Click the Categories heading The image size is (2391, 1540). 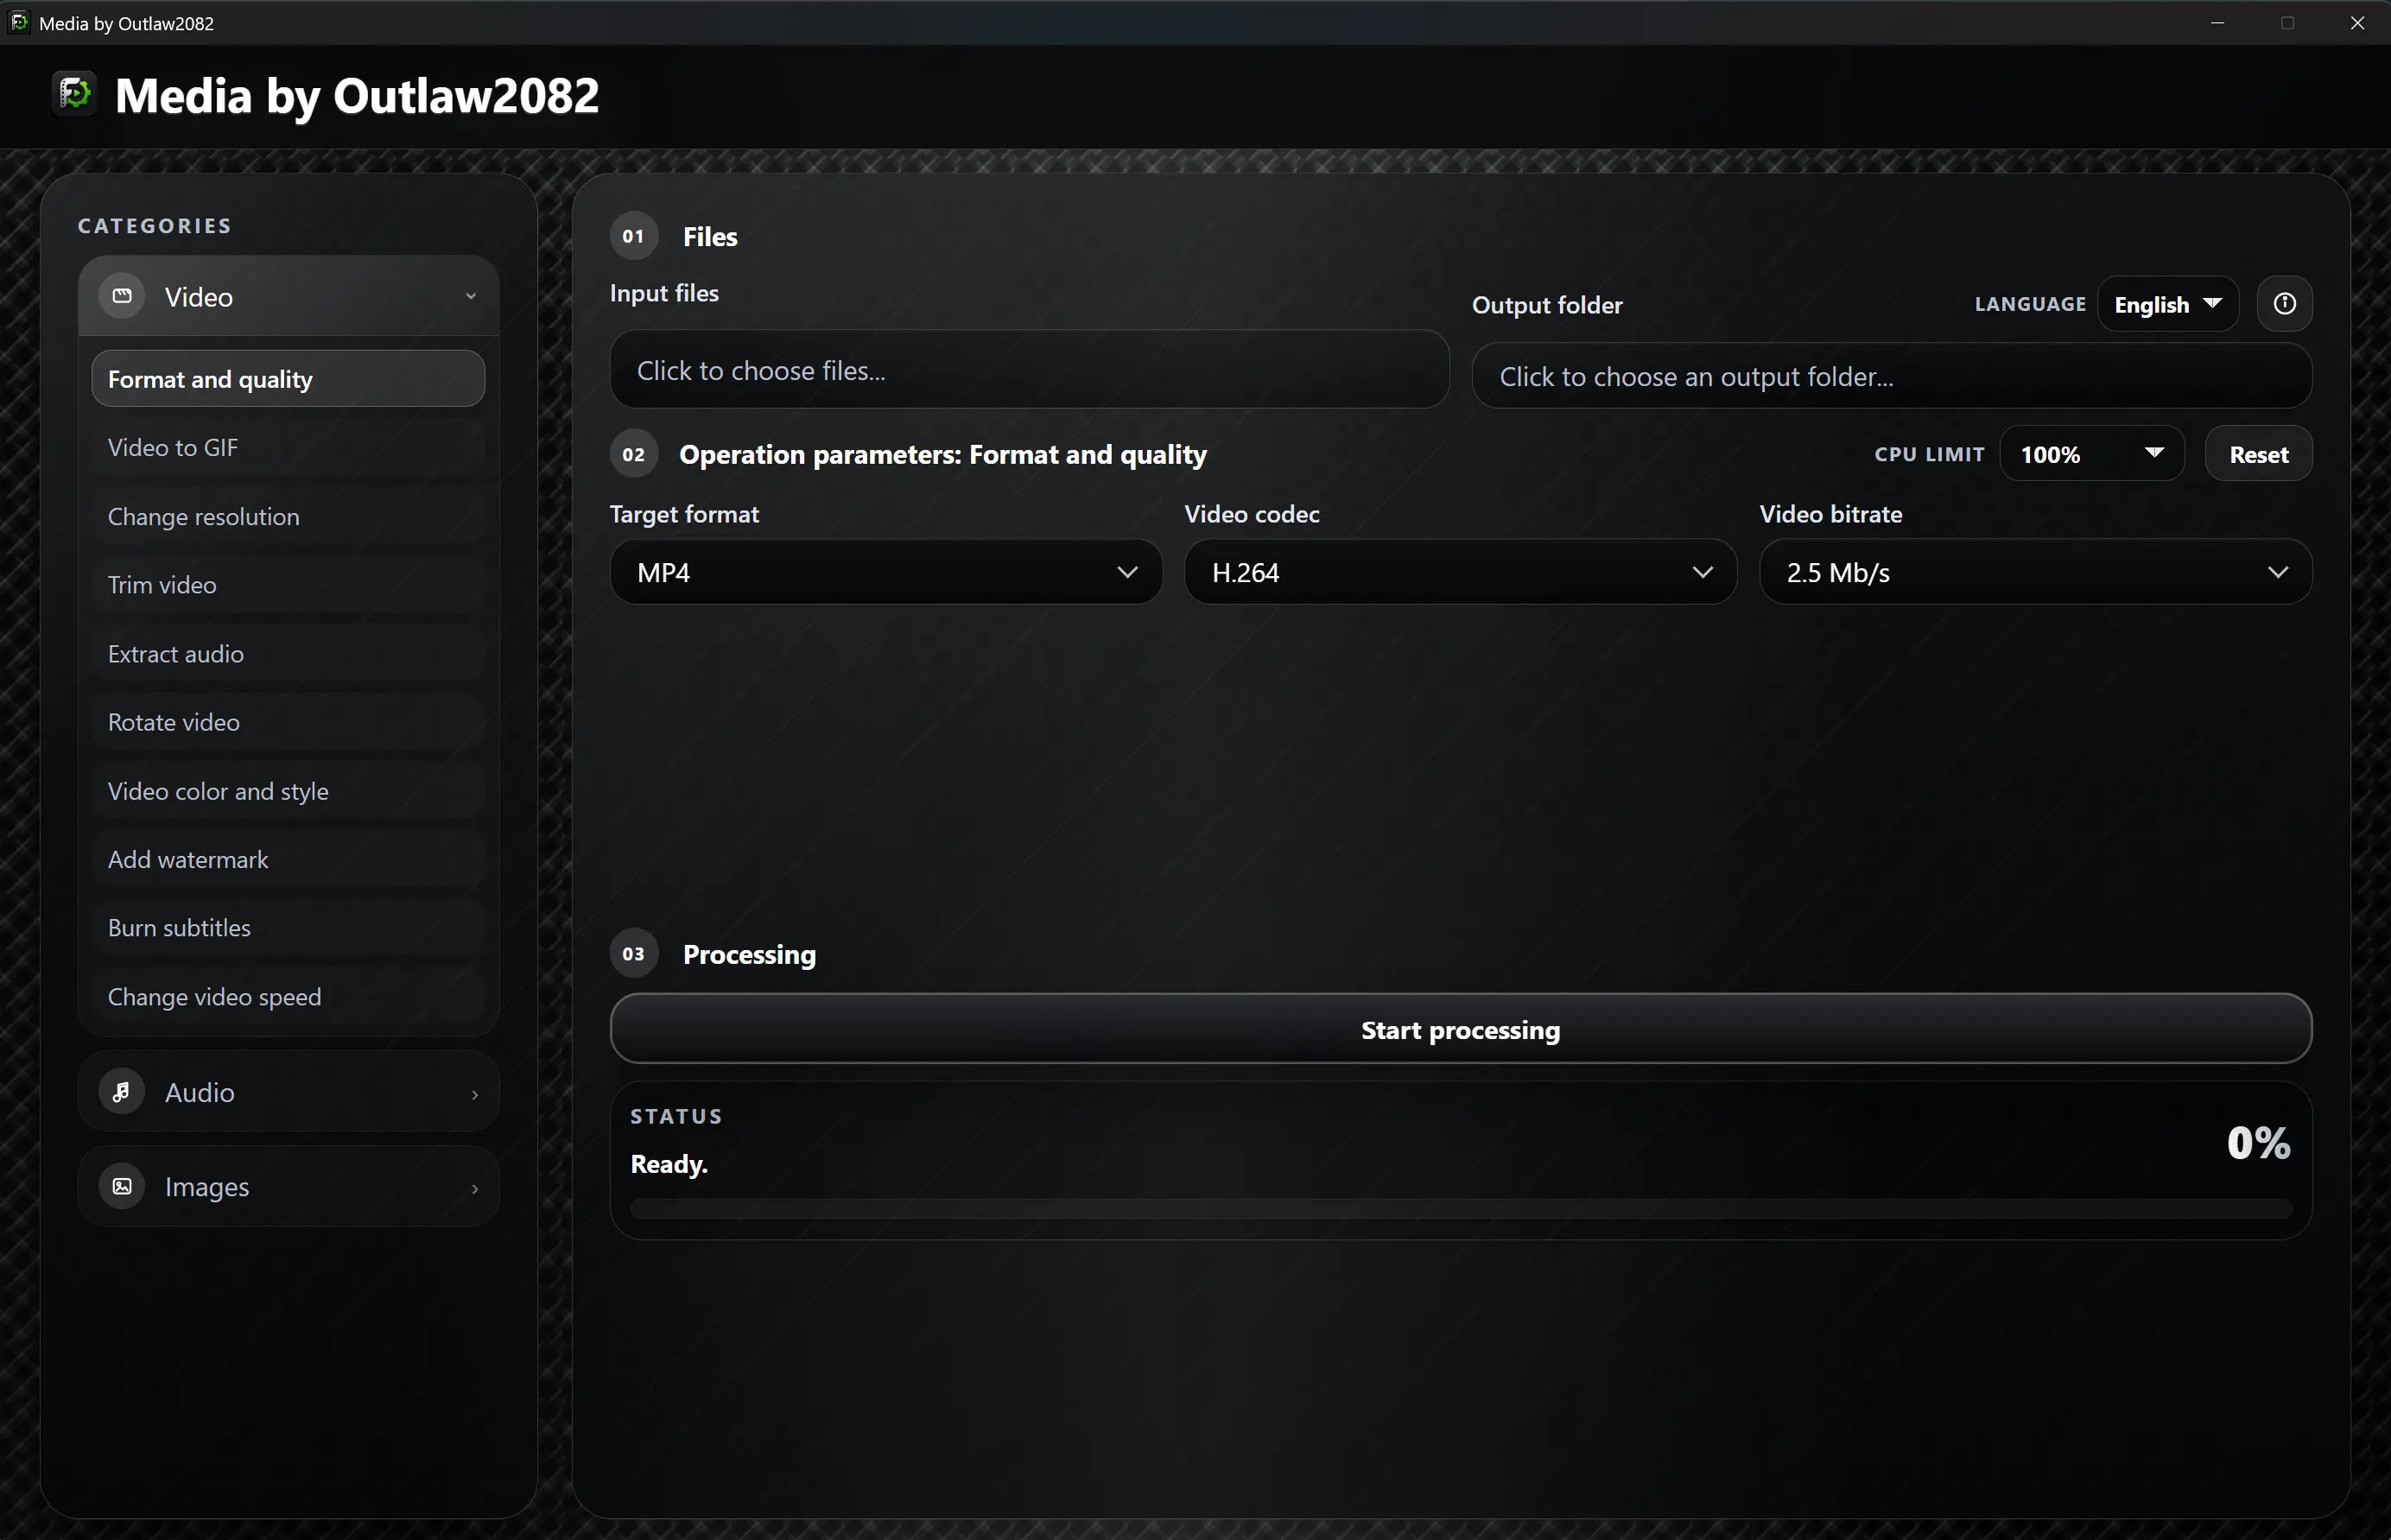pyautogui.click(x=155, y=226)
